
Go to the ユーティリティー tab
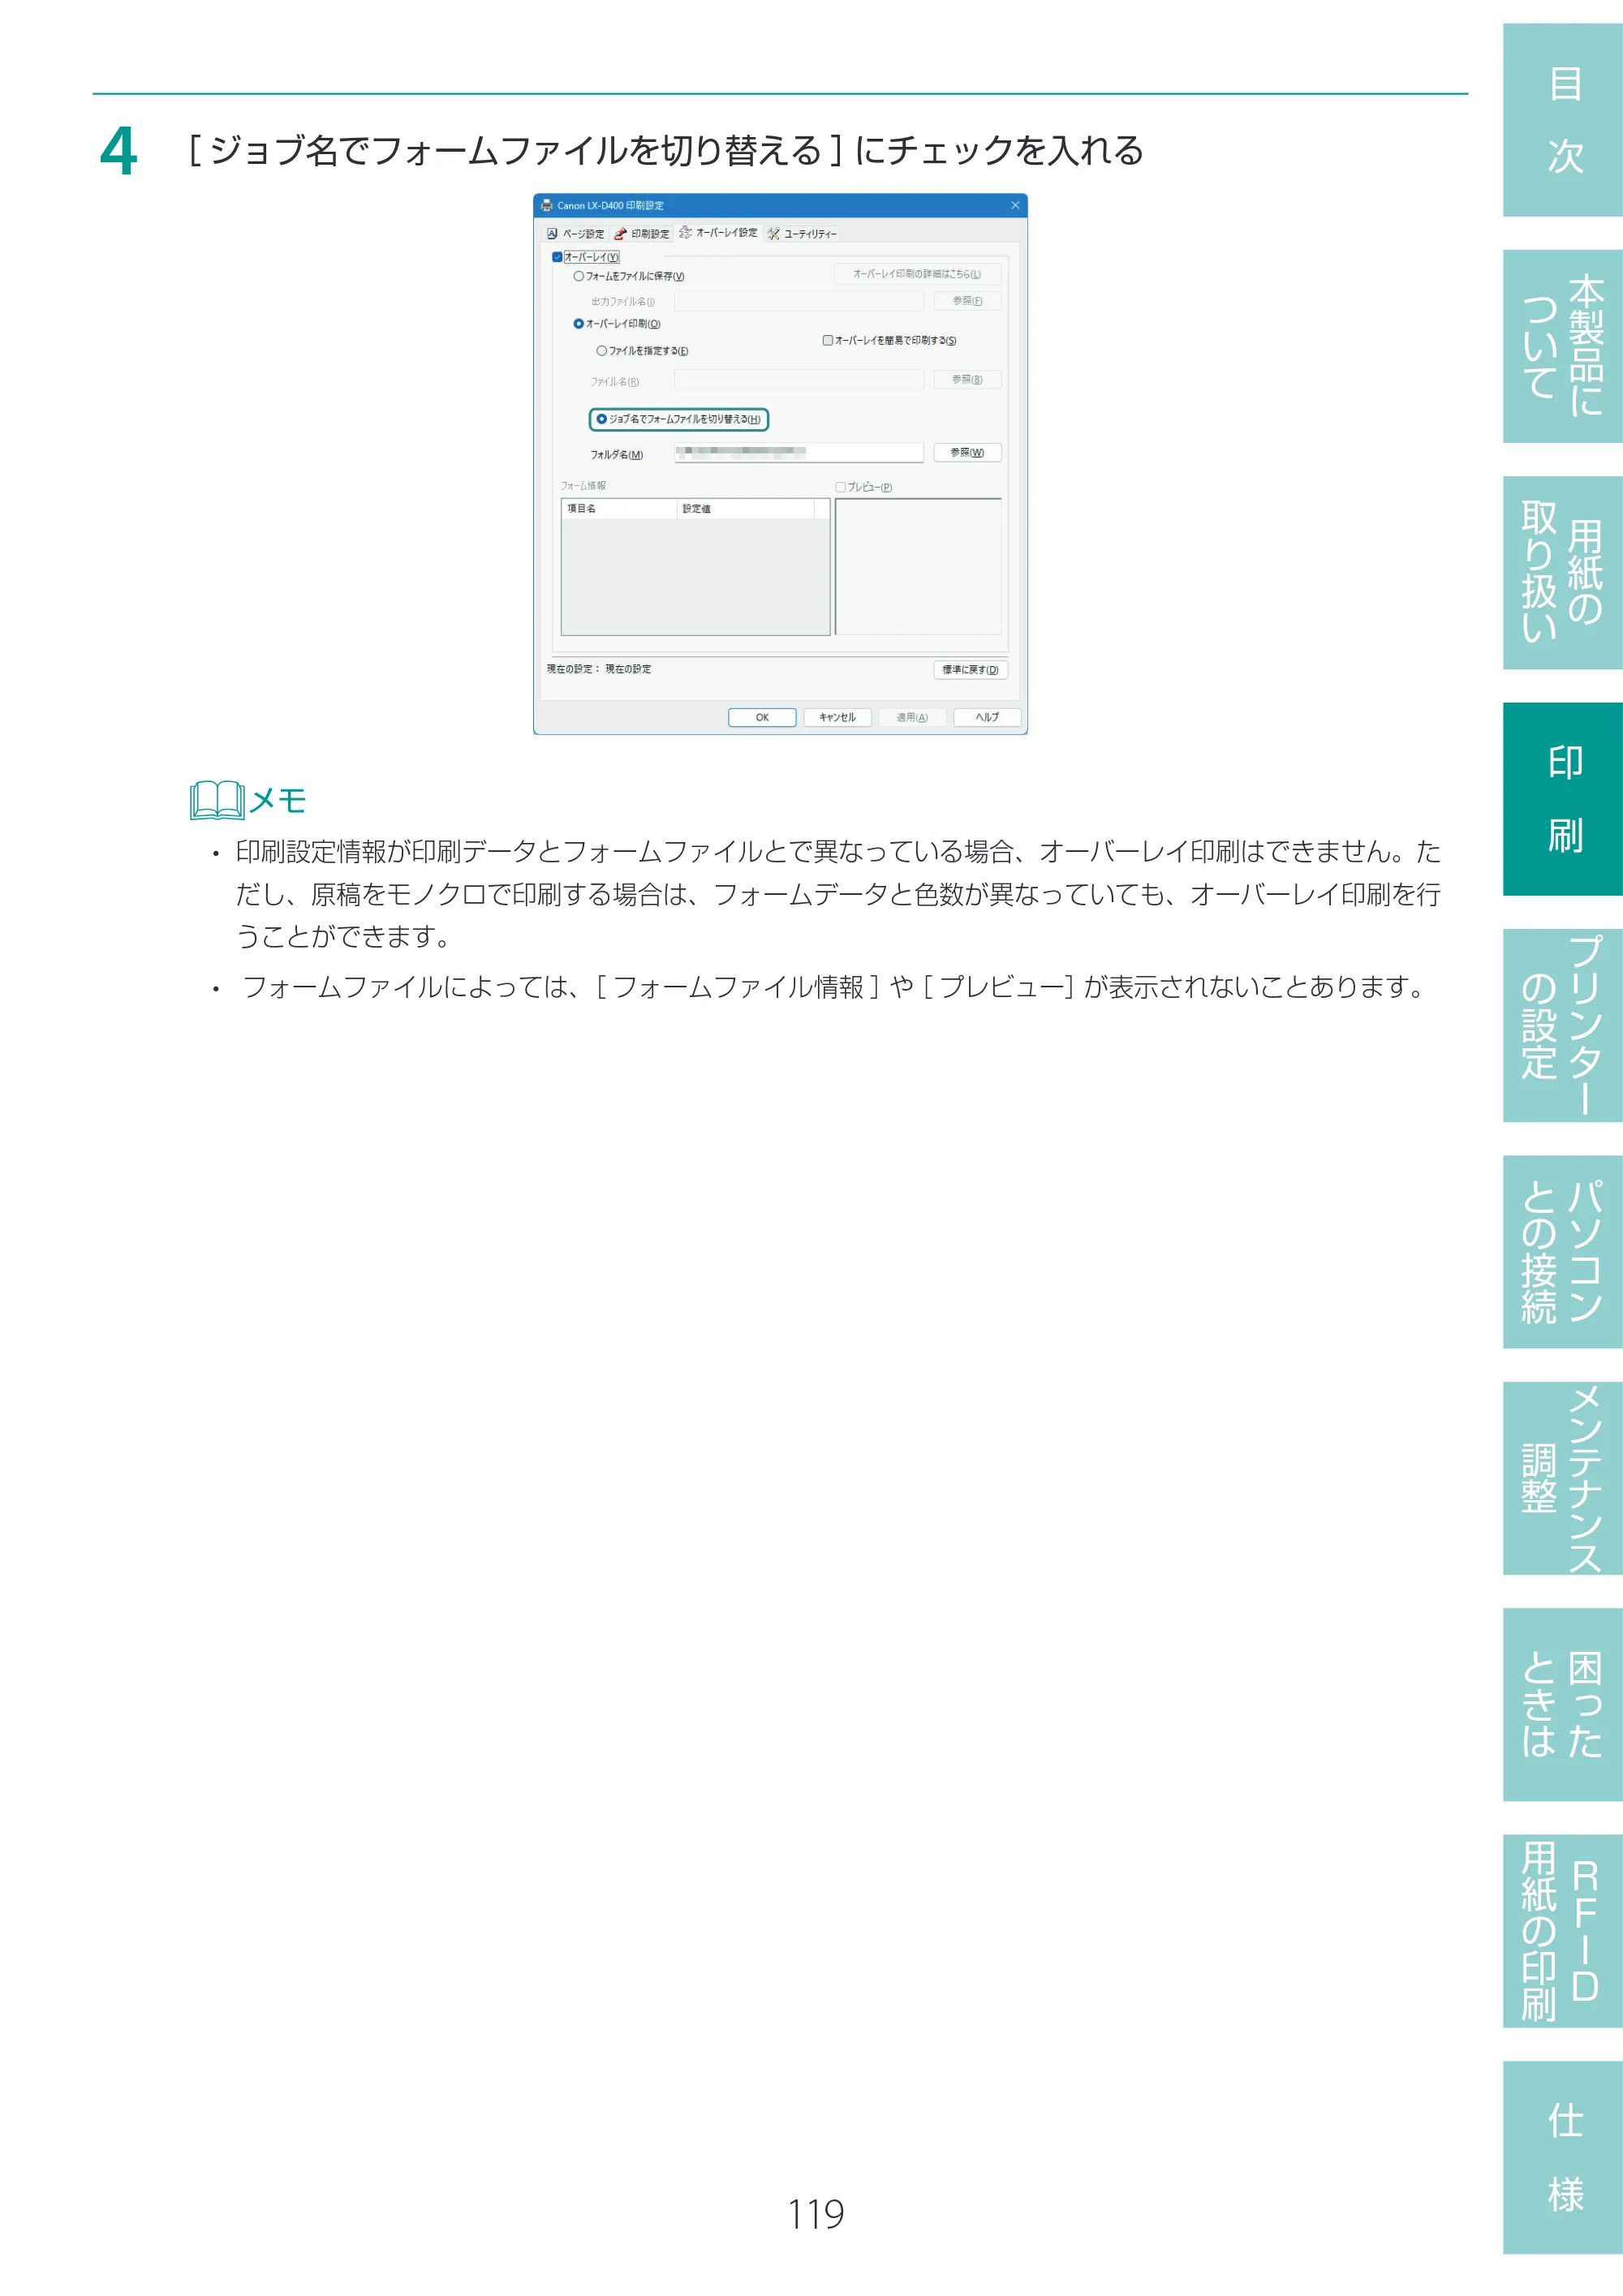801,234
